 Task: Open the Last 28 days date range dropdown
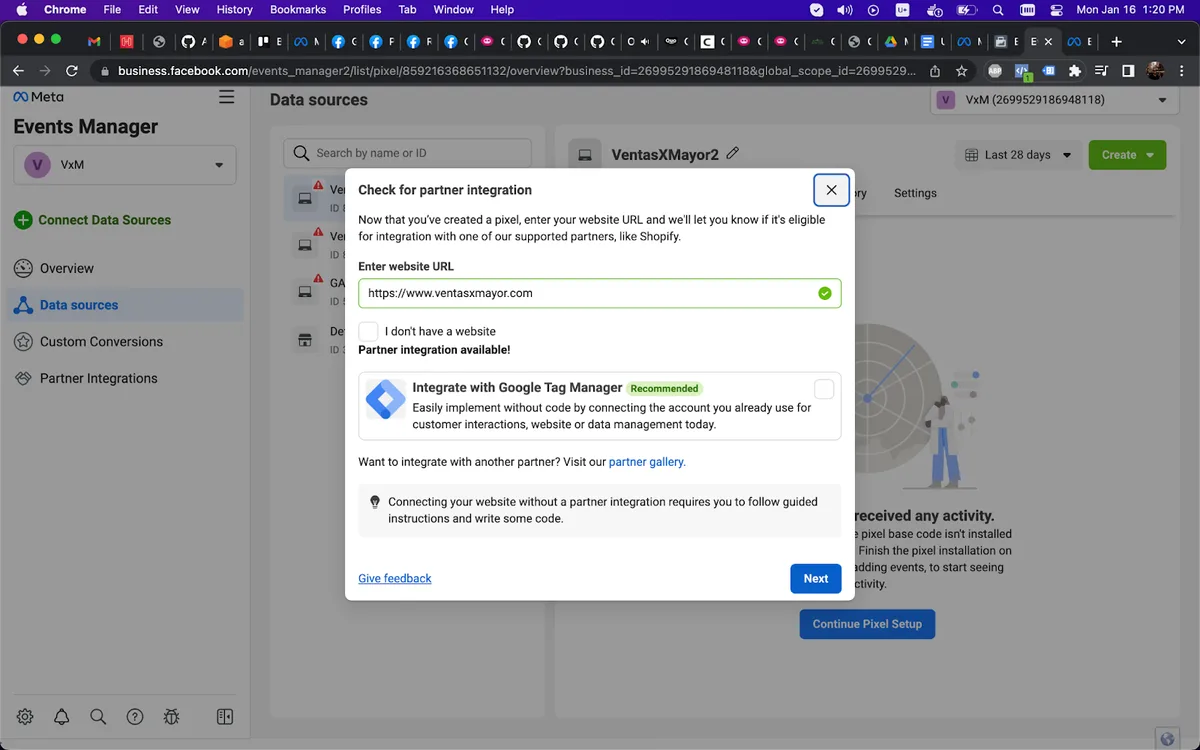tap(1017, 155)
